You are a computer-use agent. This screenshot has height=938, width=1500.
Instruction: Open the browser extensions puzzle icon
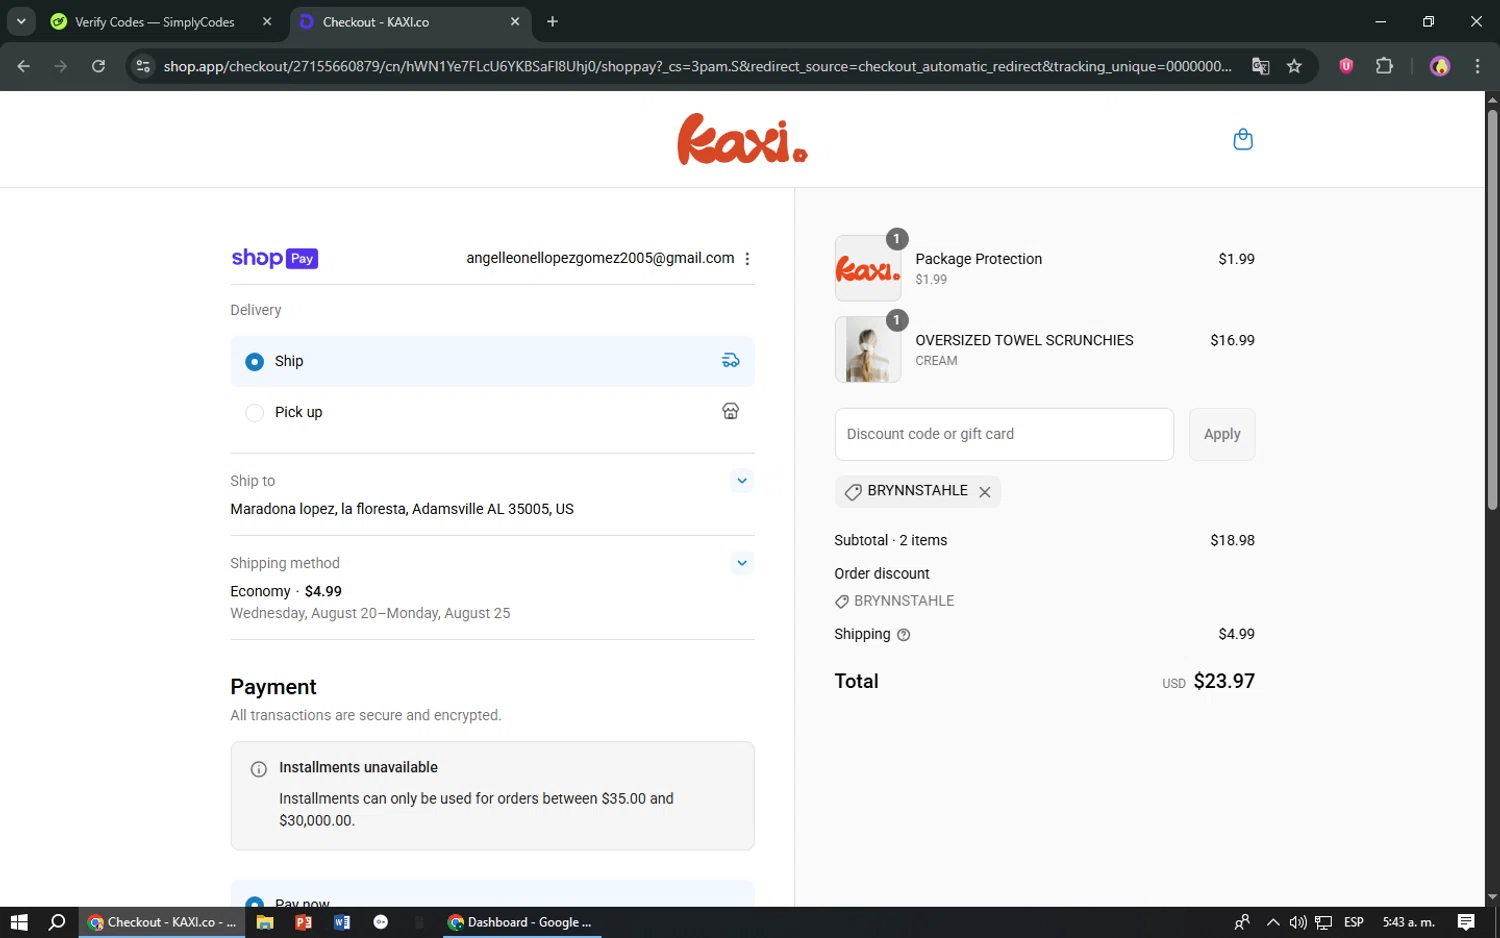[1384, 66]
